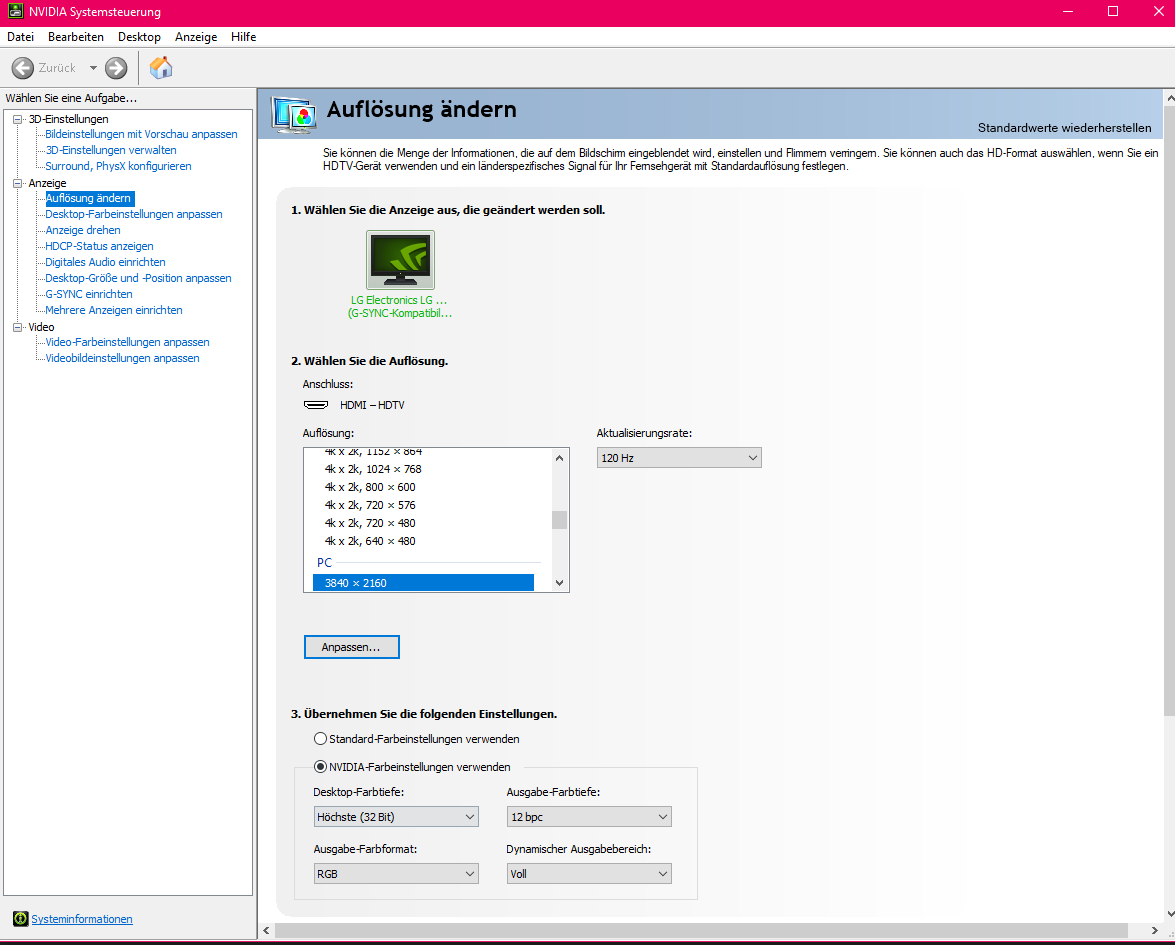The image size is (1175, 945).
Task: Open 3D-Einstellungen verwalten
Action: click(x=111, y=150)
